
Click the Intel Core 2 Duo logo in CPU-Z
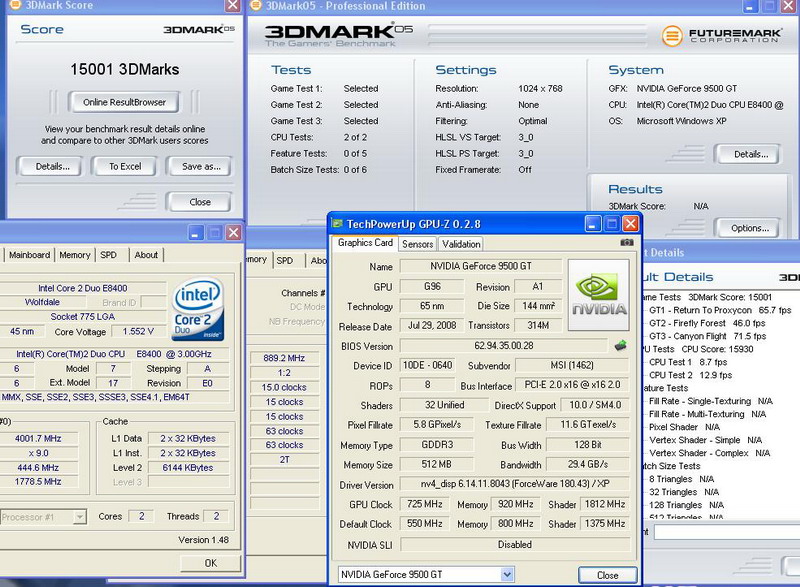coord(198,309)
